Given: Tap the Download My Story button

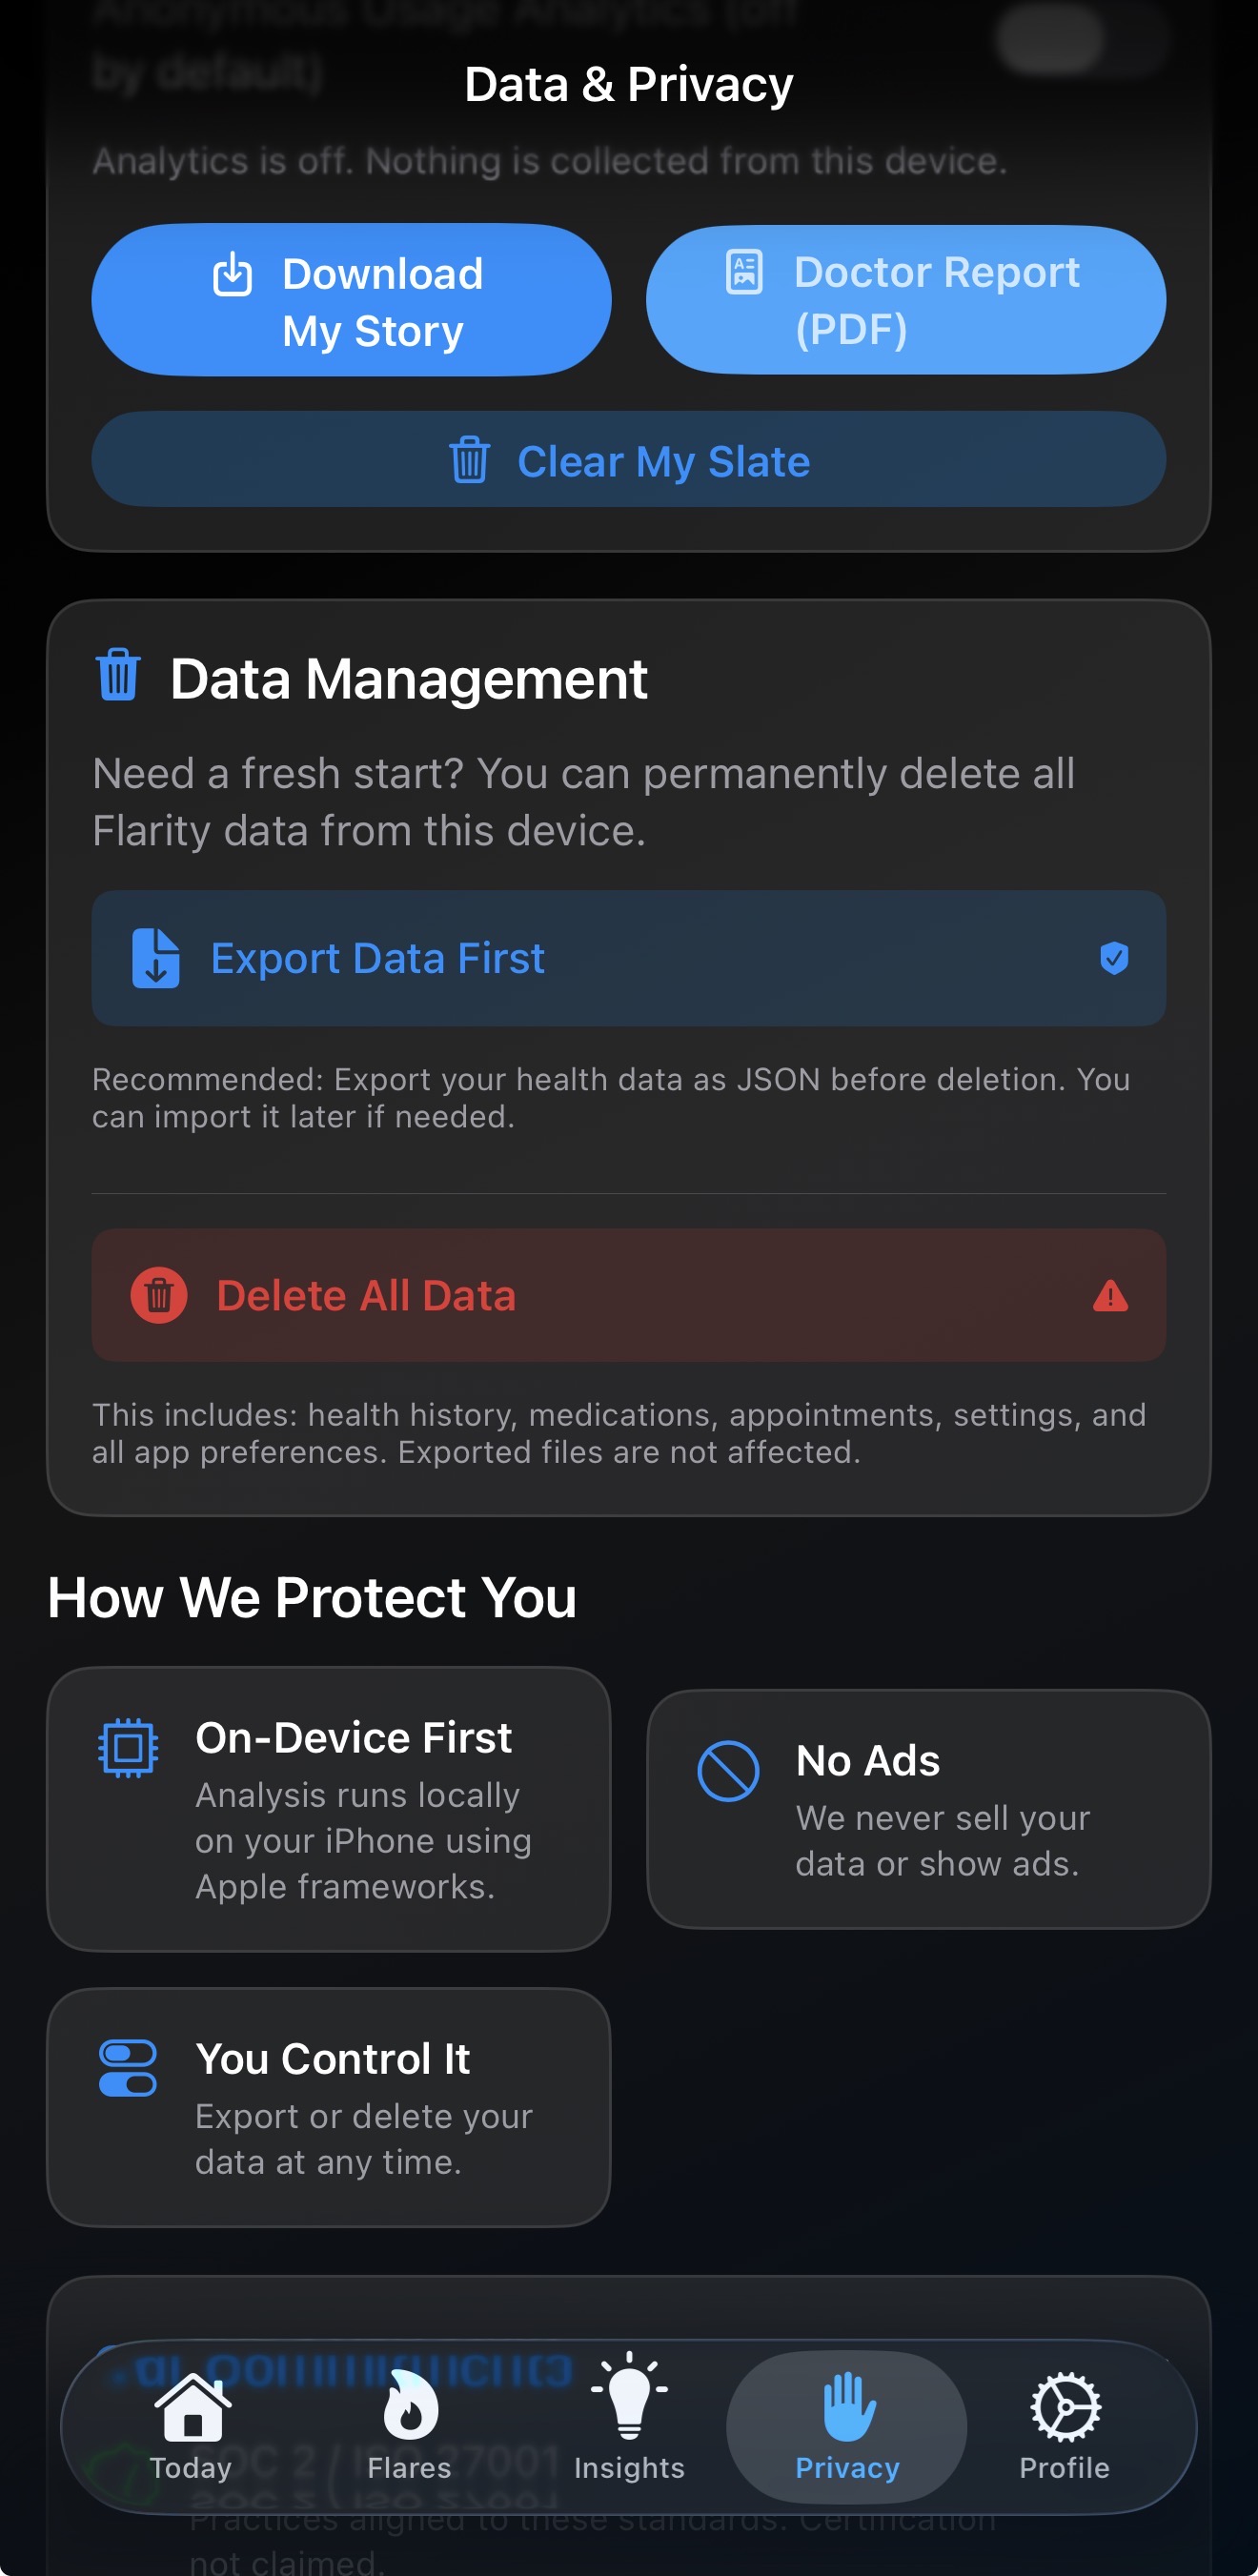Looking at the screenshot, I should (x=352, y=299).
